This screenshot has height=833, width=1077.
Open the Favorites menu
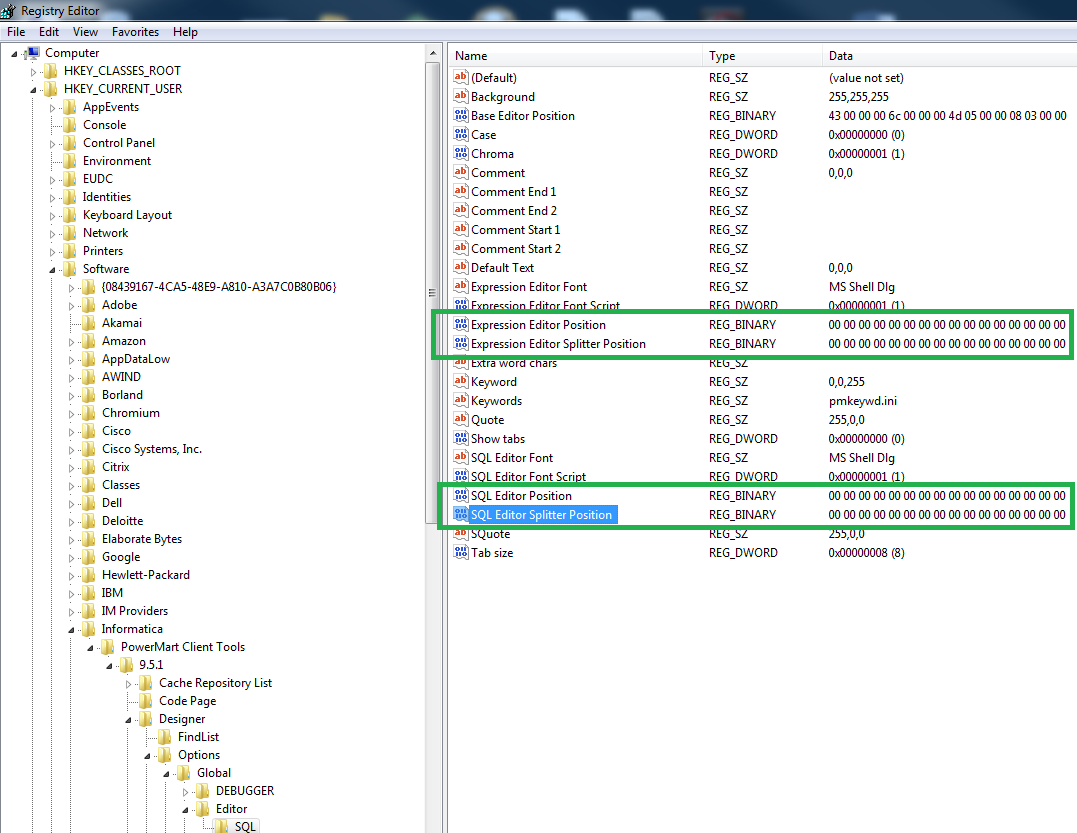135,31
